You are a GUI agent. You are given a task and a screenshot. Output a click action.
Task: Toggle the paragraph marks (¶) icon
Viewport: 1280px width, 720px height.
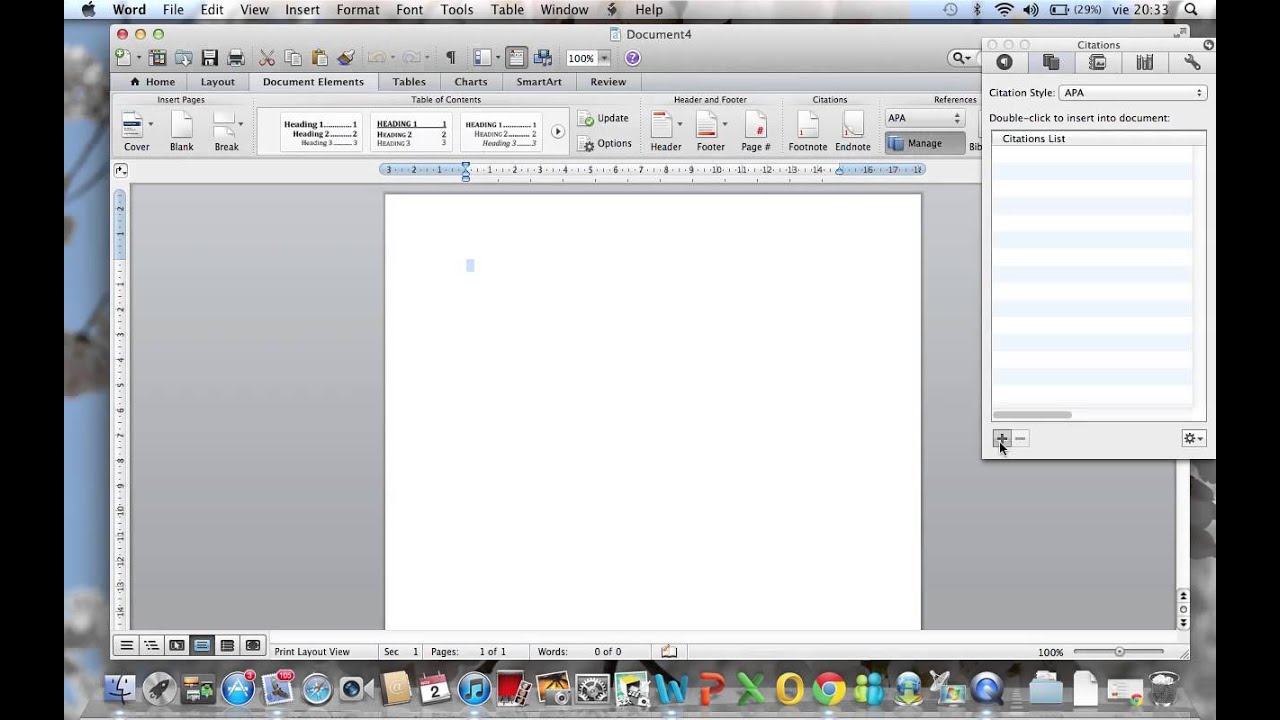pyautogui.click(x=450, y=58)
